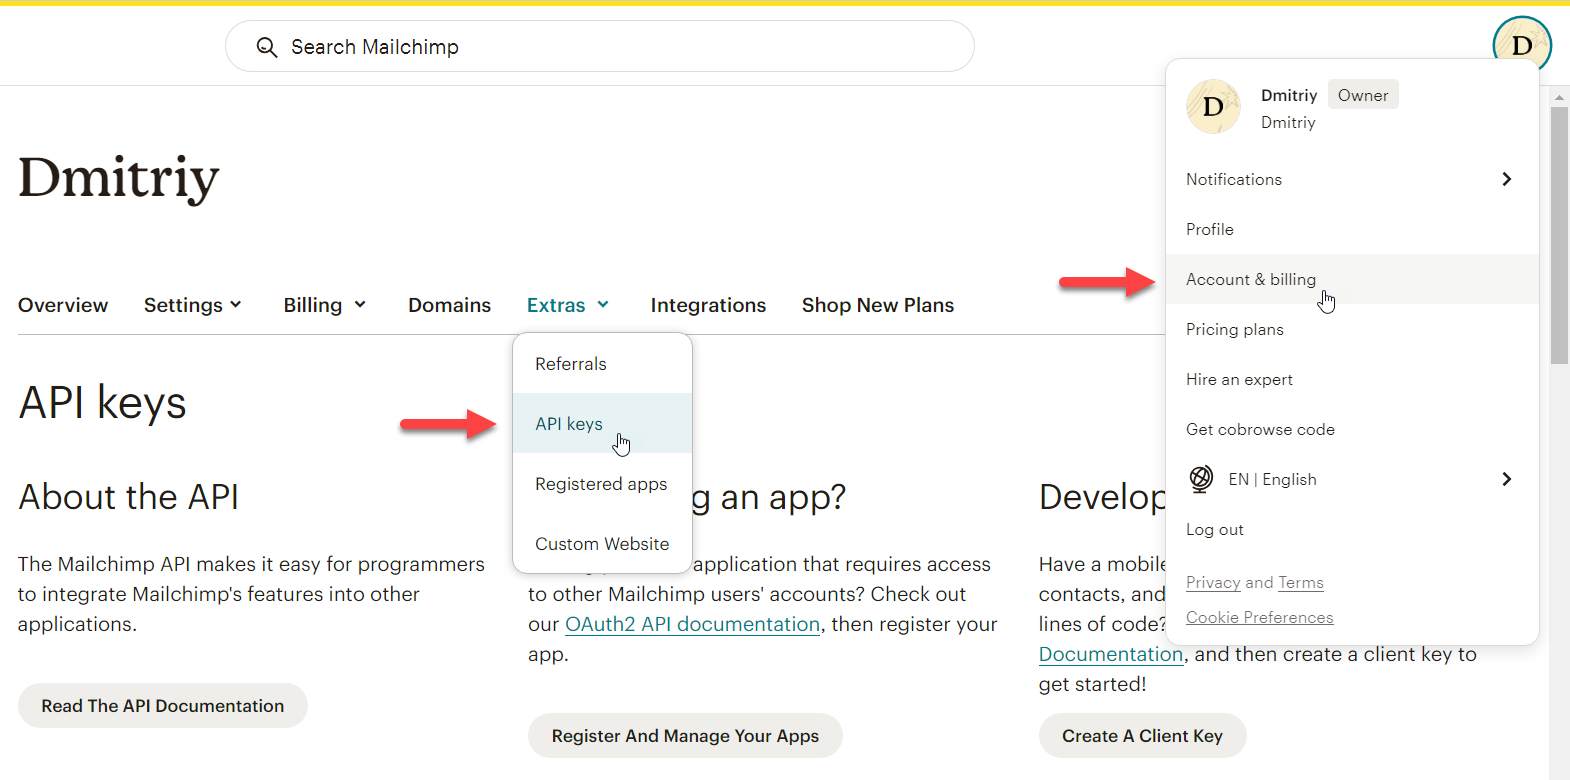1570x780 pixels.
Task: Click the API keys page heading
Action: [x=103, y=403]
